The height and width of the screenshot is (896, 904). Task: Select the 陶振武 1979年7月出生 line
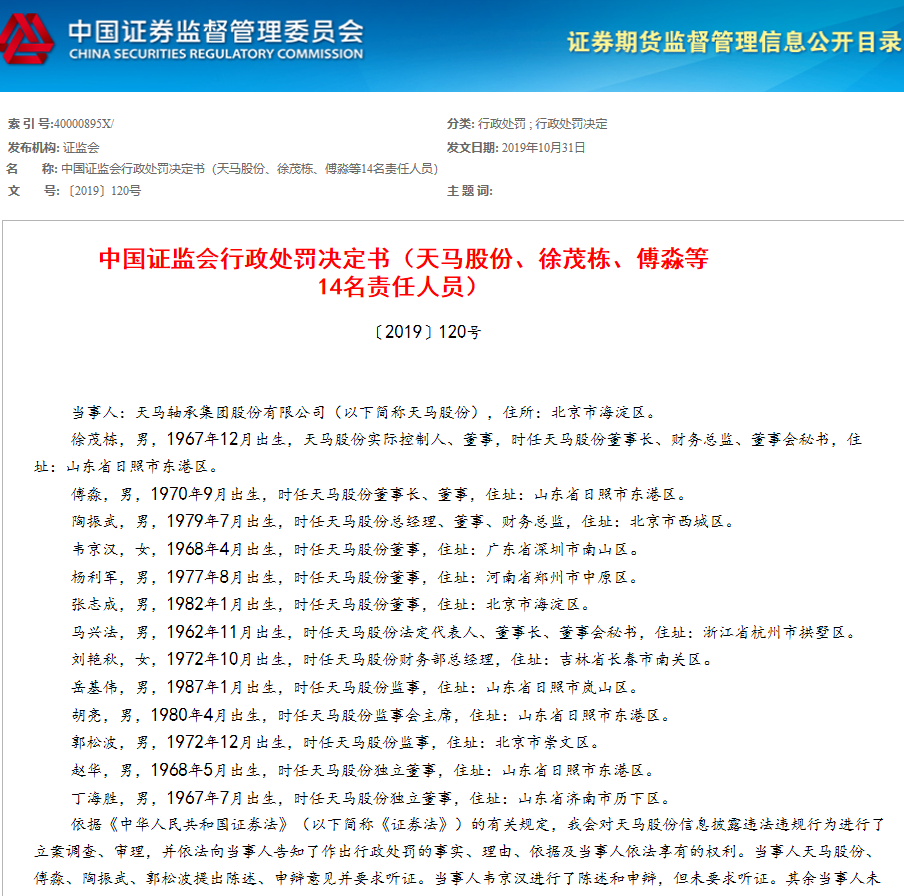(x=403, y=522)
